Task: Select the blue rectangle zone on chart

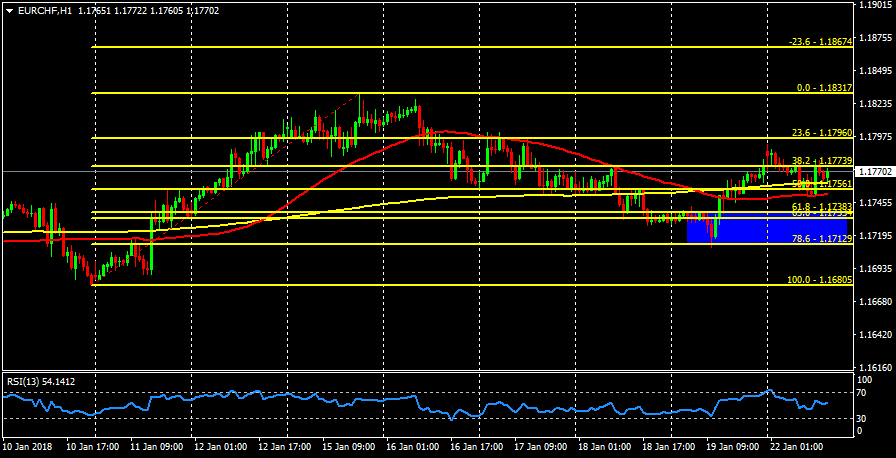Action: (766, 228)
